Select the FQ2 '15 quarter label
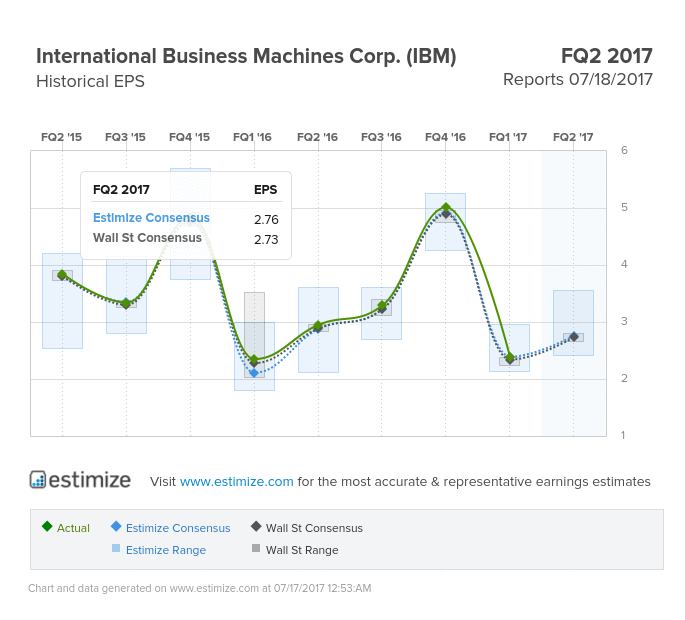 [x=61, y=137]
